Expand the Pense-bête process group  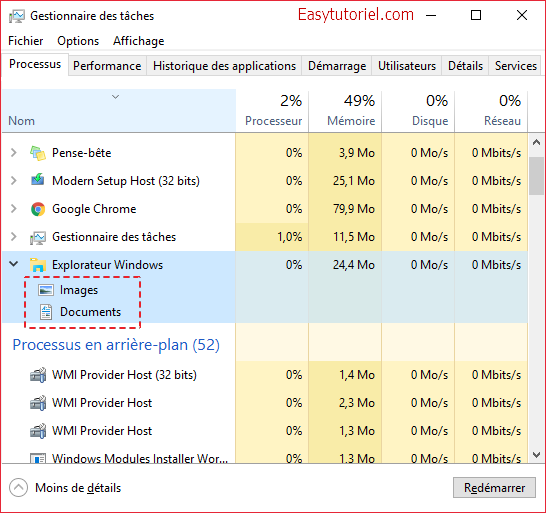pyautogui.click(x=14, y=153)
